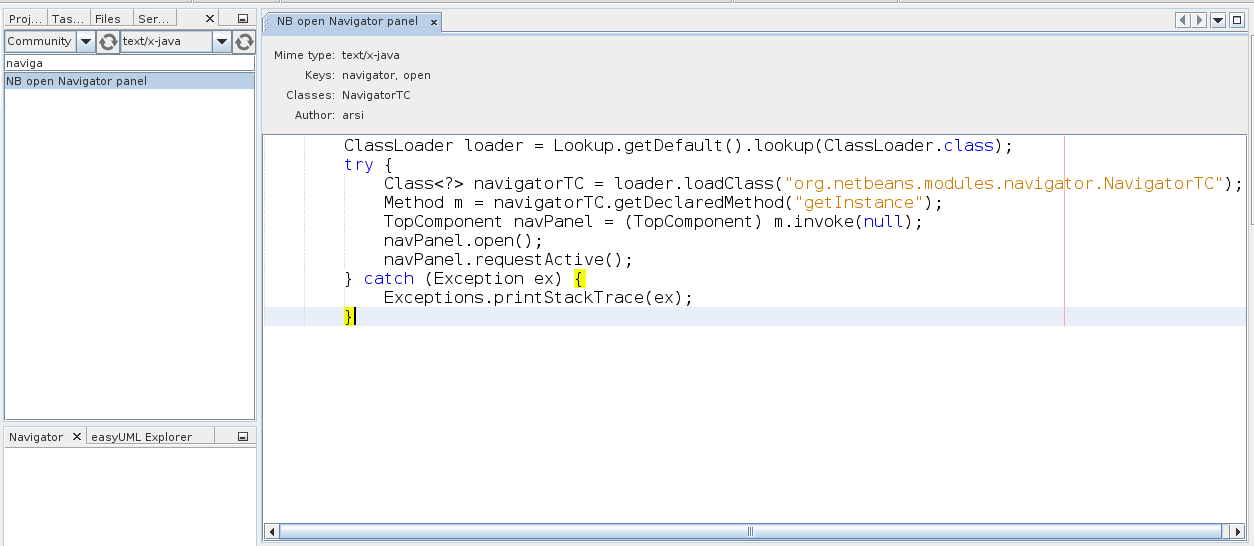The image size is (1254, 546).
Task: Click the highlighted closing brace on last line
Action: tap(349, 317)
